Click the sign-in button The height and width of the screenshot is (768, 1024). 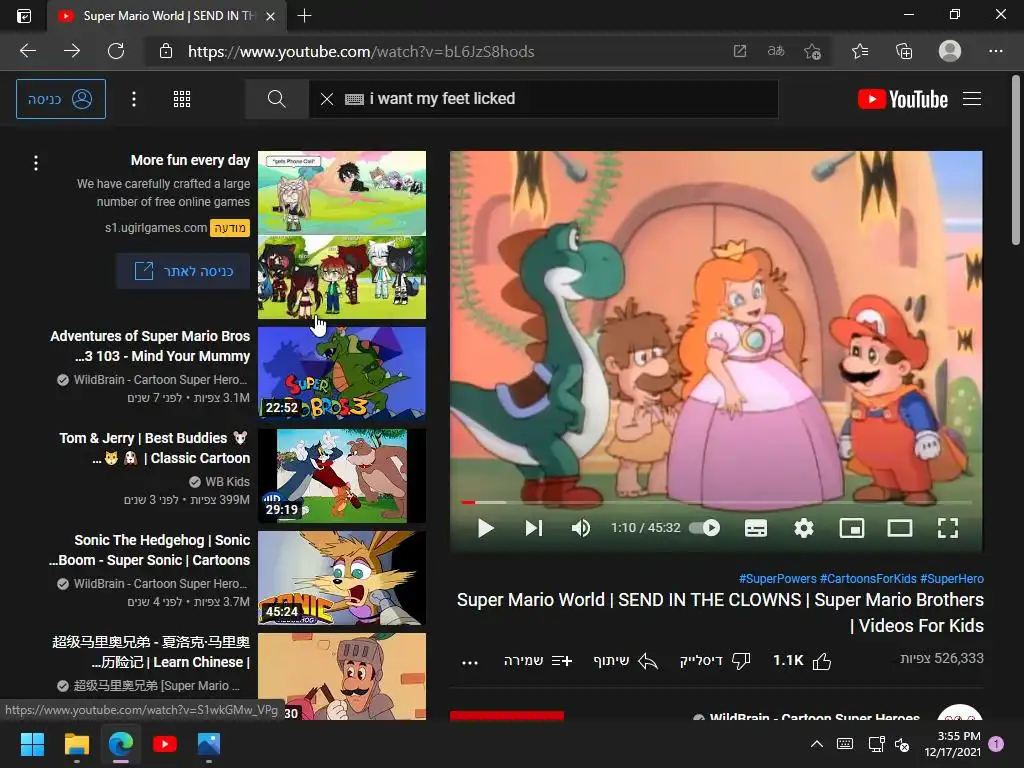pos(61,99)
